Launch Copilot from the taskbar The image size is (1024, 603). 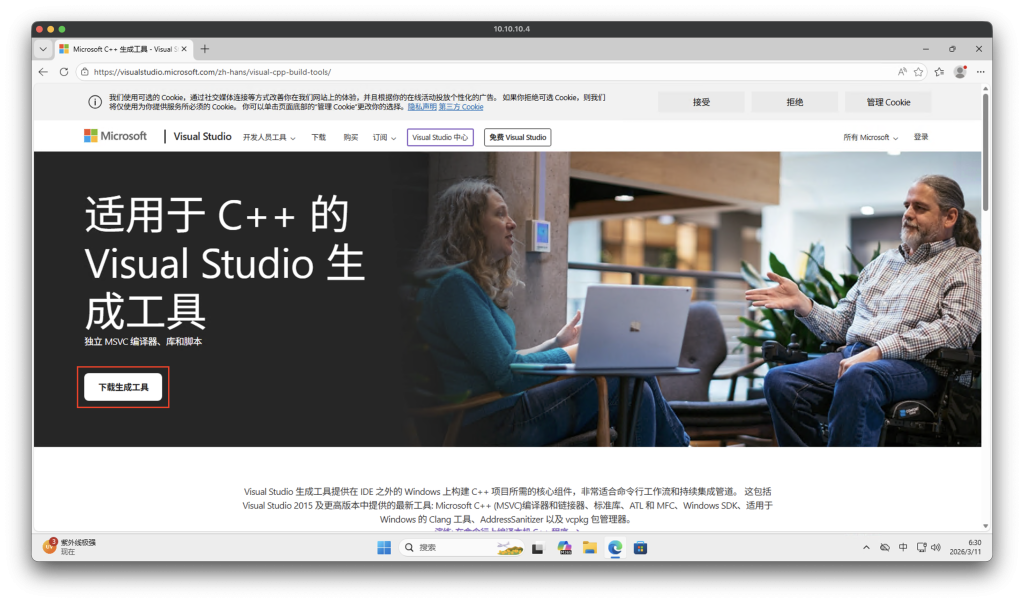pos(563,547)
